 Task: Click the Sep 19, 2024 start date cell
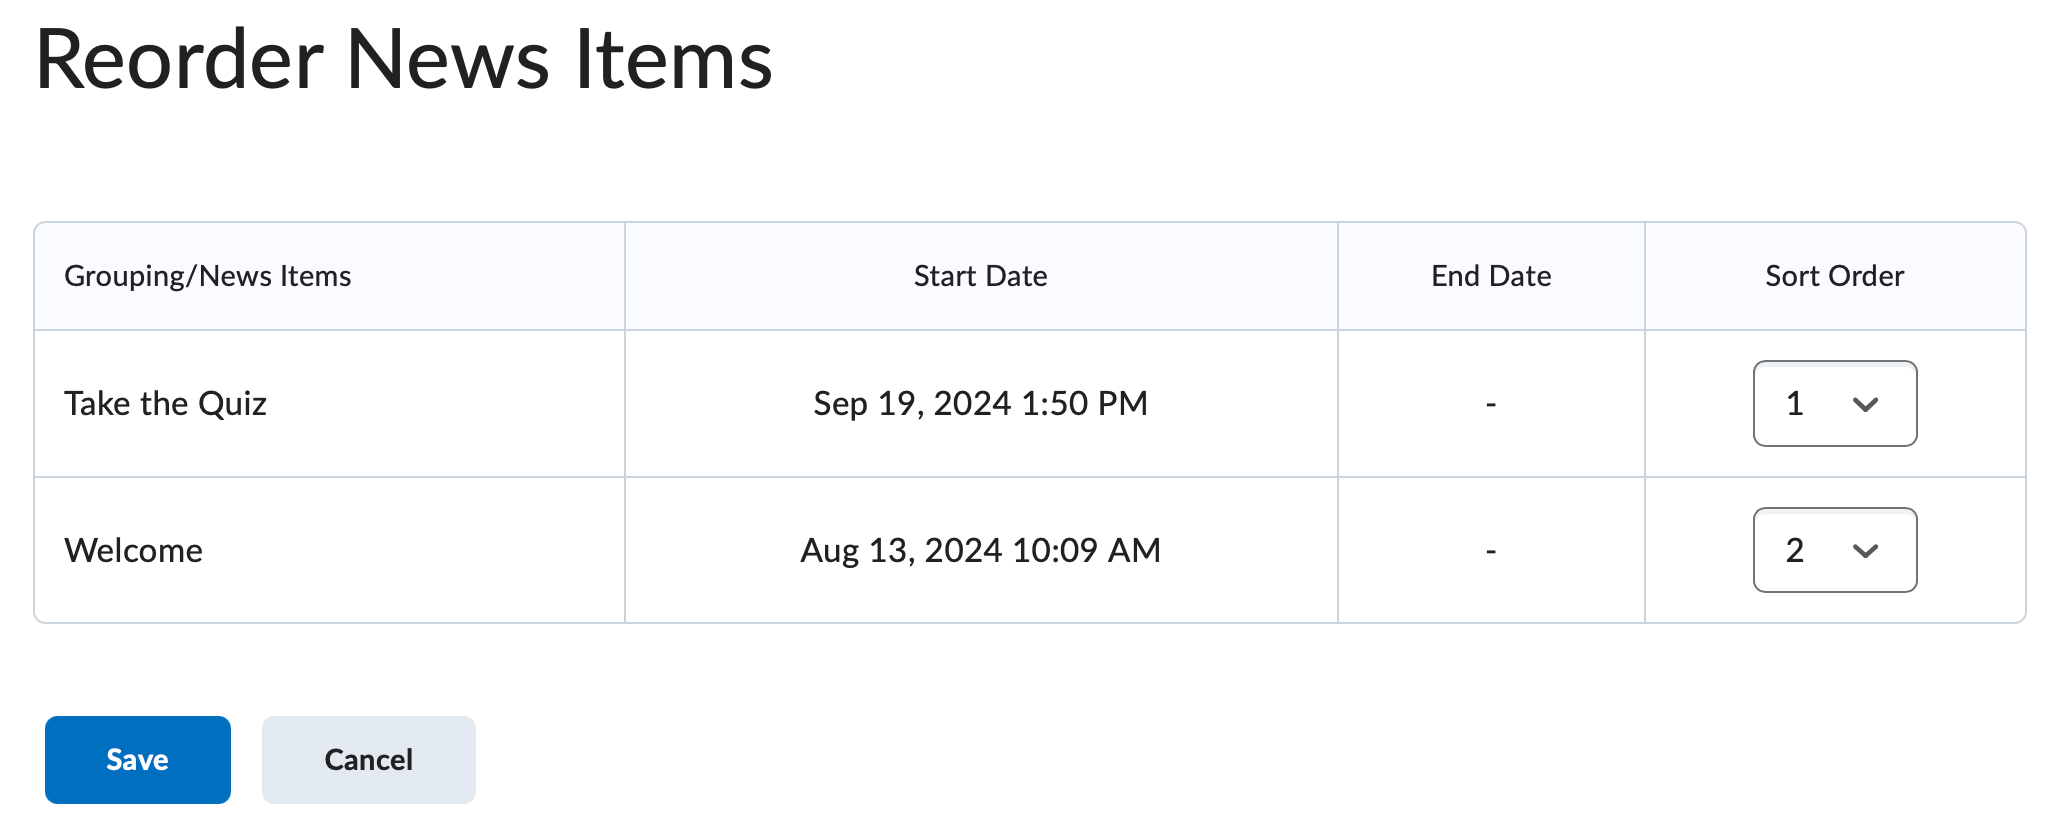(981, 404)
